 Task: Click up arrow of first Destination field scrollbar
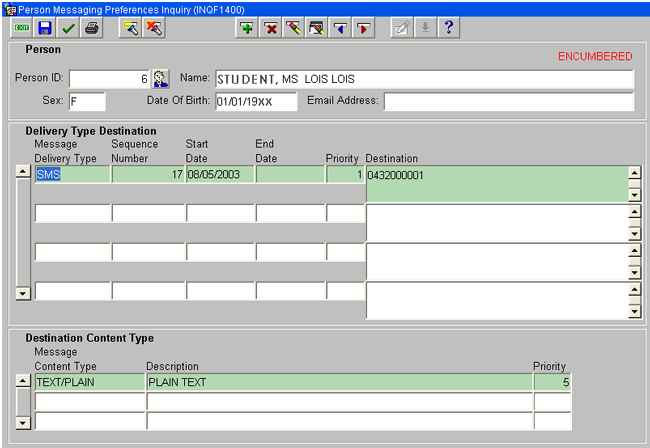click(634, 172)
